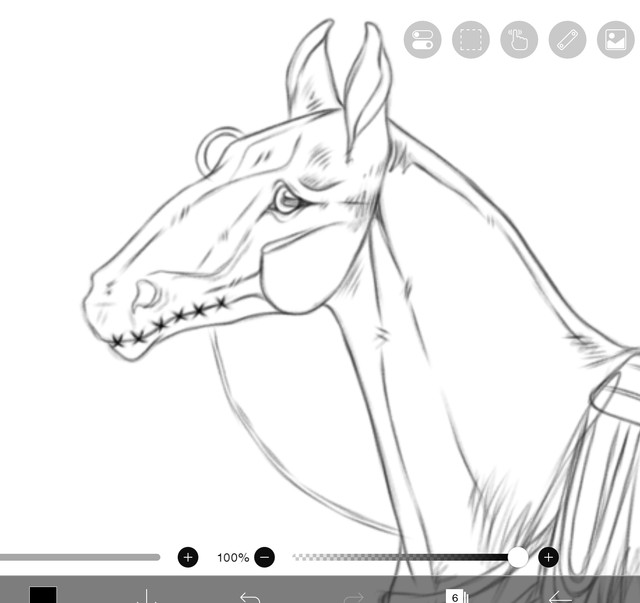Tap the redo arrow
640x603 pixels.
pos(353,597)
